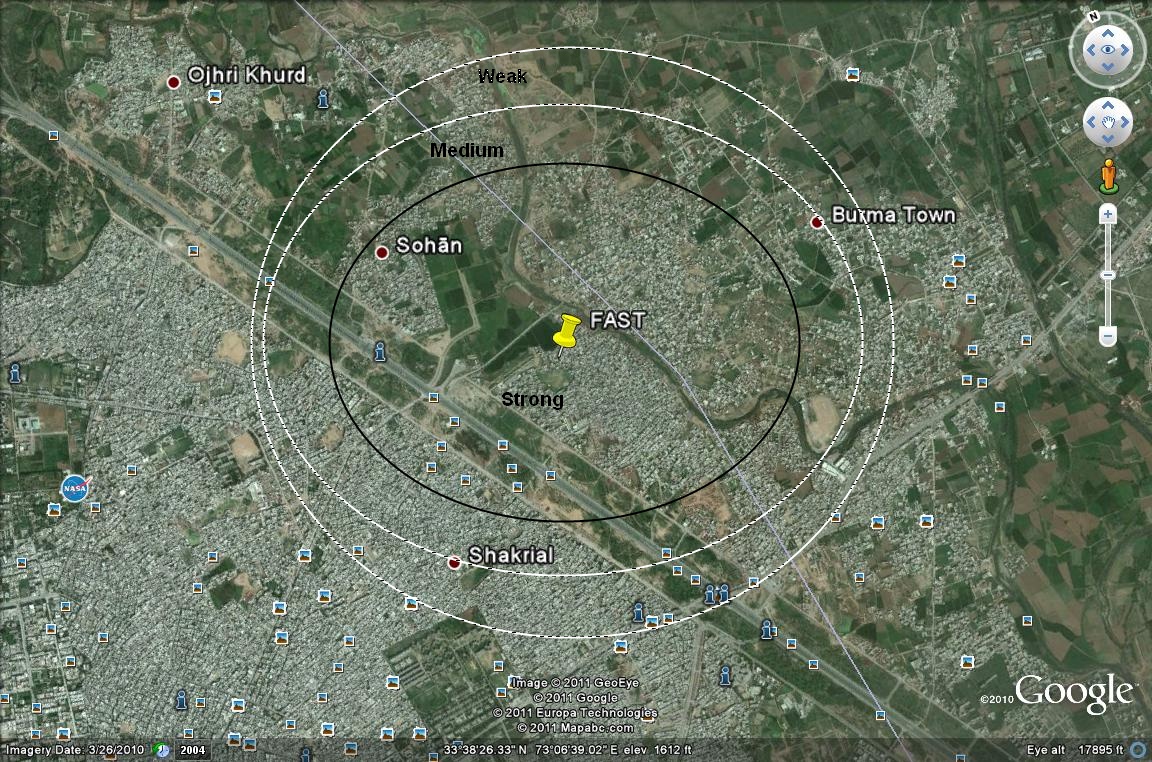
Task: Select the Sohan place marker dot
Action: (x=382, y=253)
